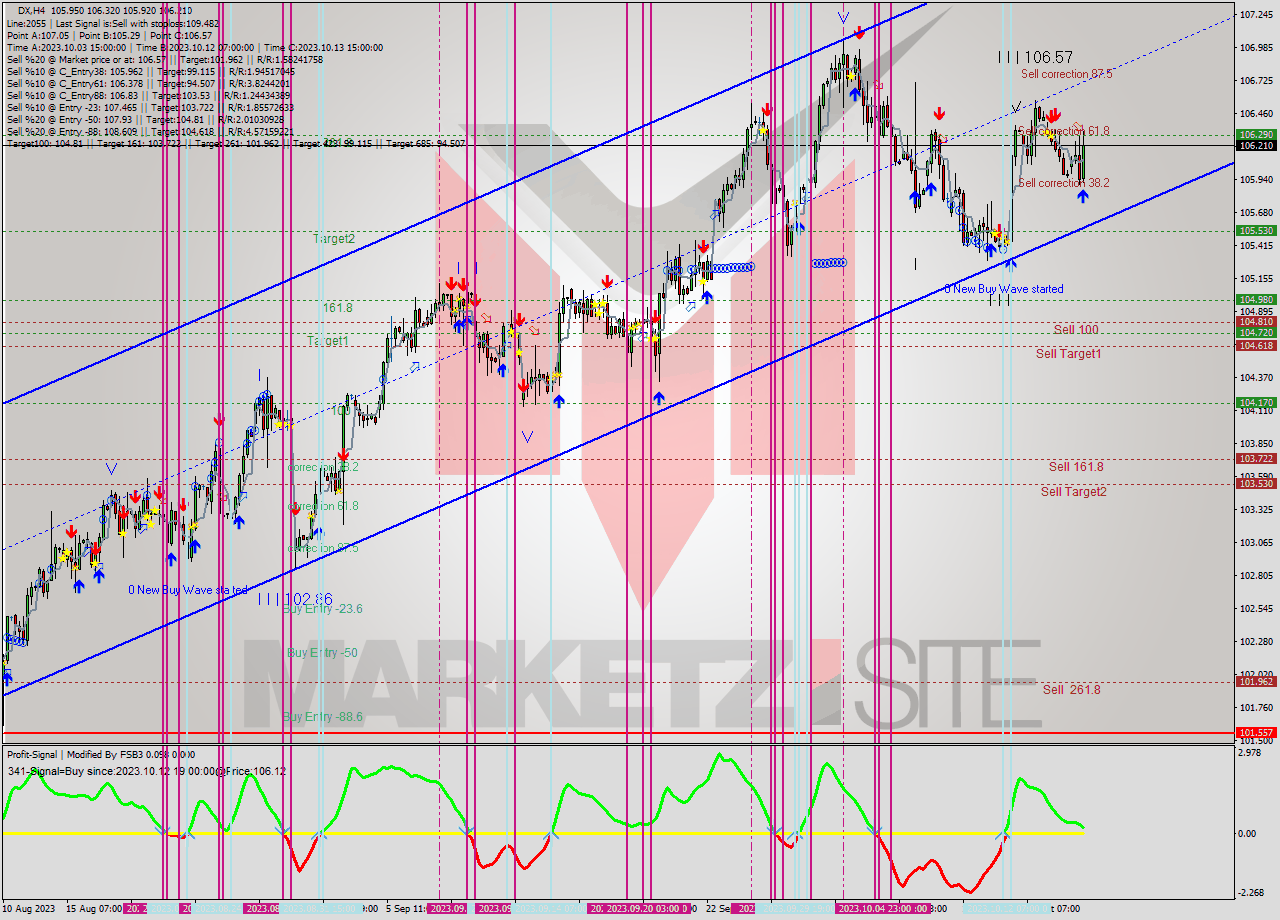Click the 'Buy Entry -23.6' label
This screenshot has width=1280, height=920.
[322, 608]
